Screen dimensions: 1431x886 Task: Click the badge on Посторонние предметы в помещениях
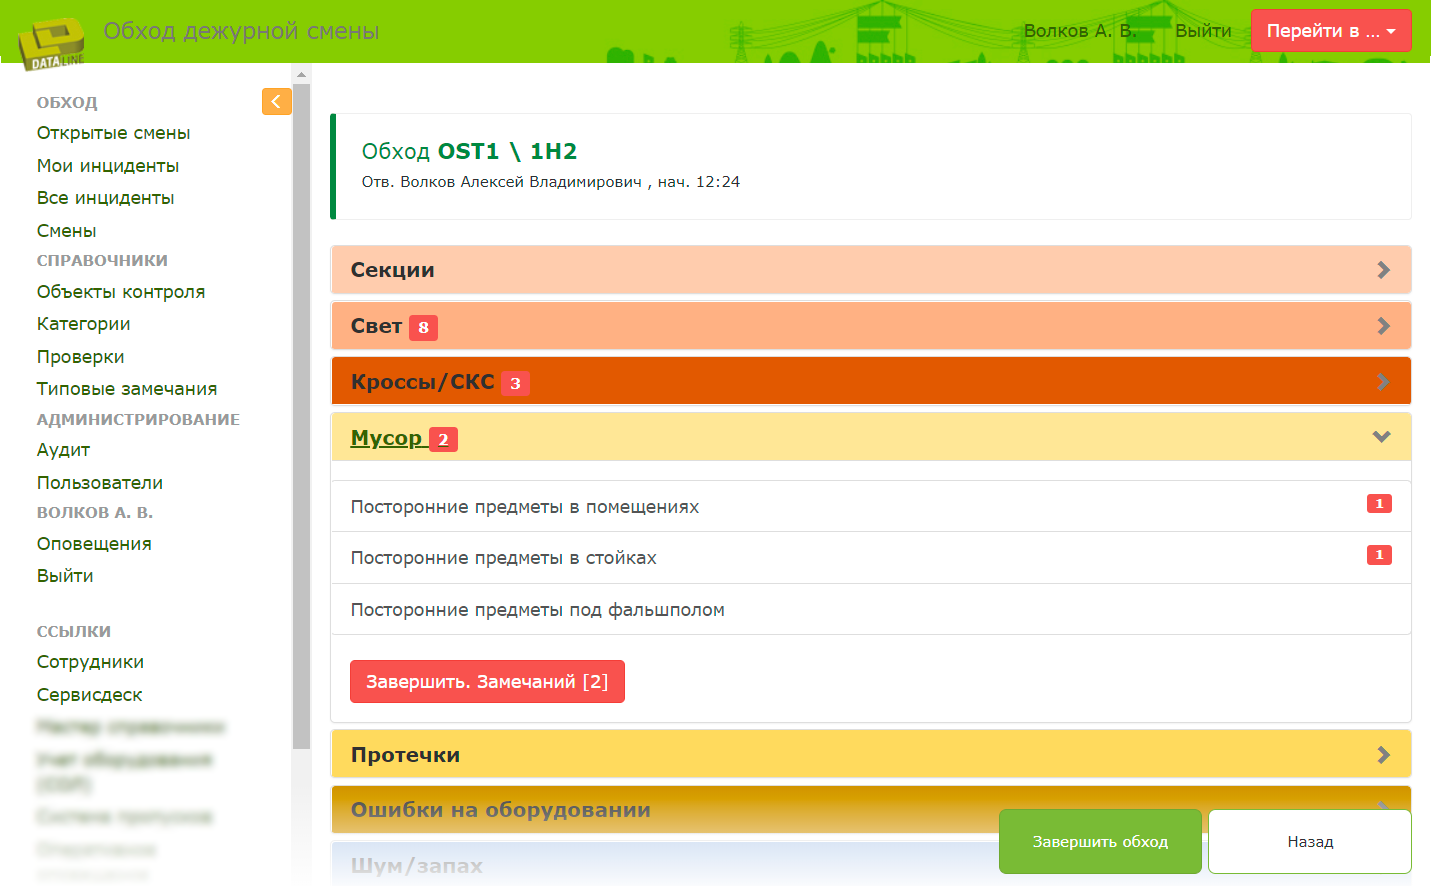pyautogui.click(x=1379, y=503)
